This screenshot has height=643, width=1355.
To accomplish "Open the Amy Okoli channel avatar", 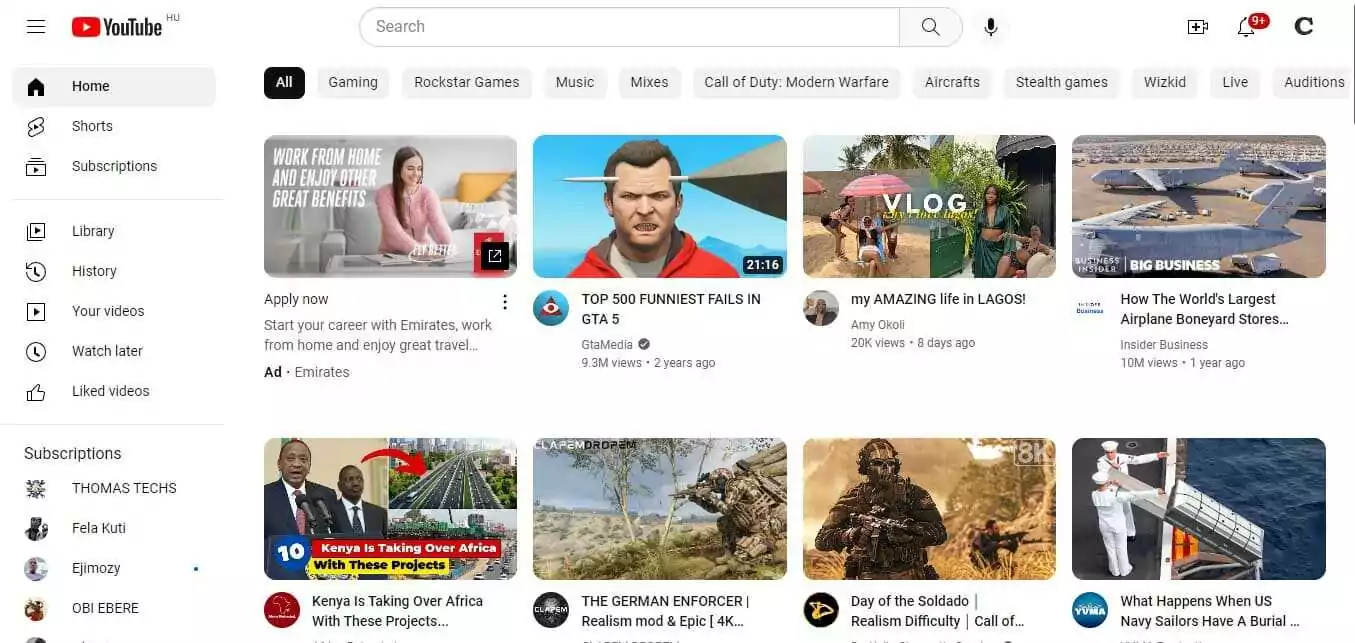I will (x=821, y=308).
